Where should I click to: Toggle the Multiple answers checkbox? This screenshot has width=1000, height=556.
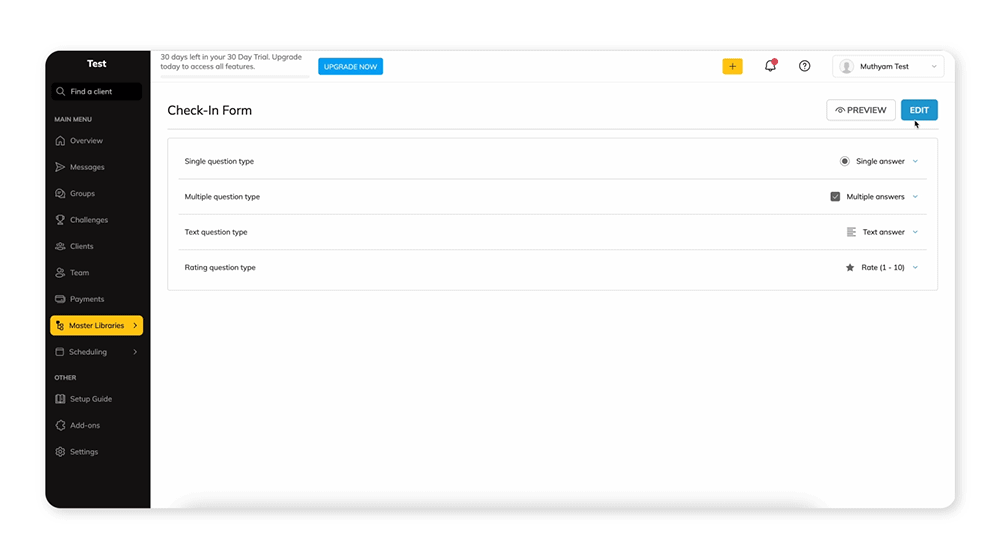[835, 197]
